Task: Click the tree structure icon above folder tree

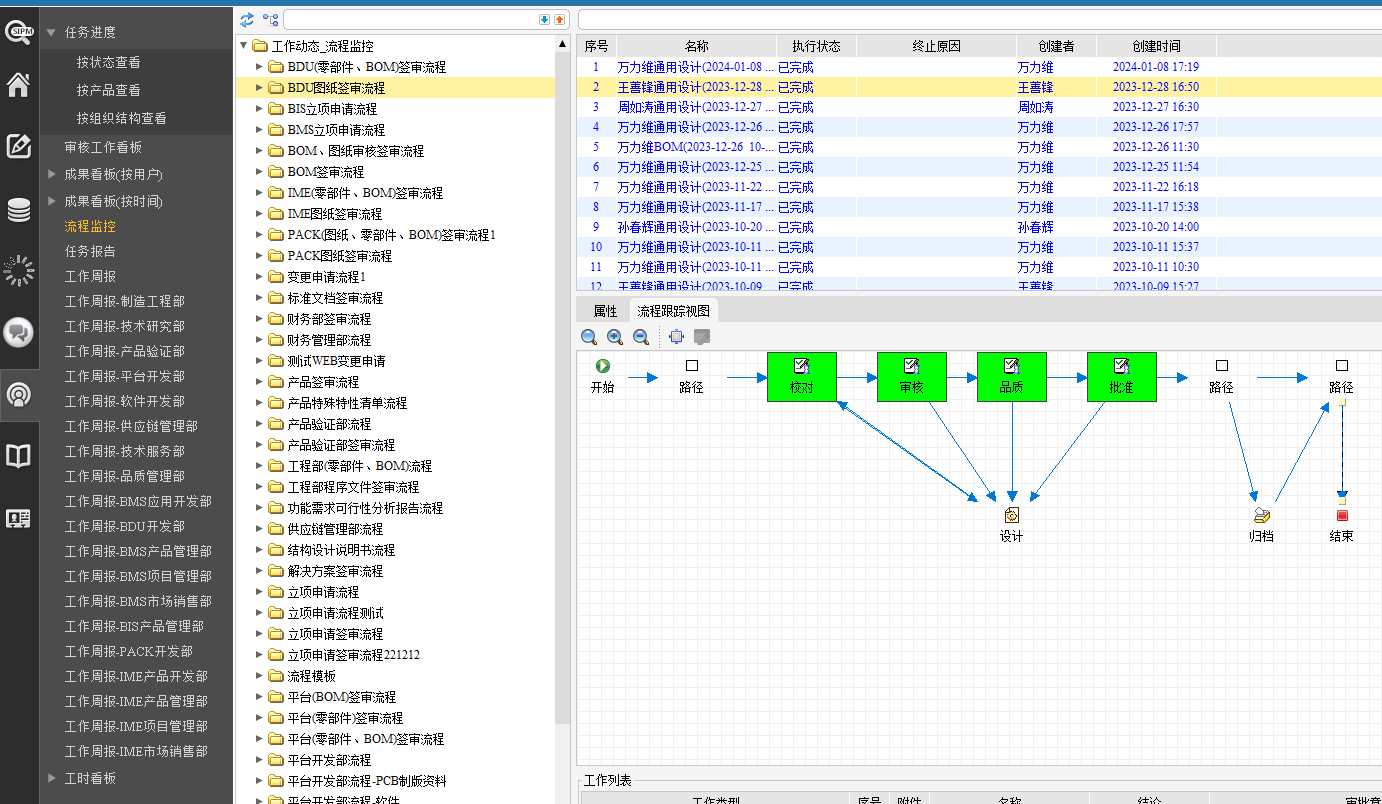Action: coord(270,19)
